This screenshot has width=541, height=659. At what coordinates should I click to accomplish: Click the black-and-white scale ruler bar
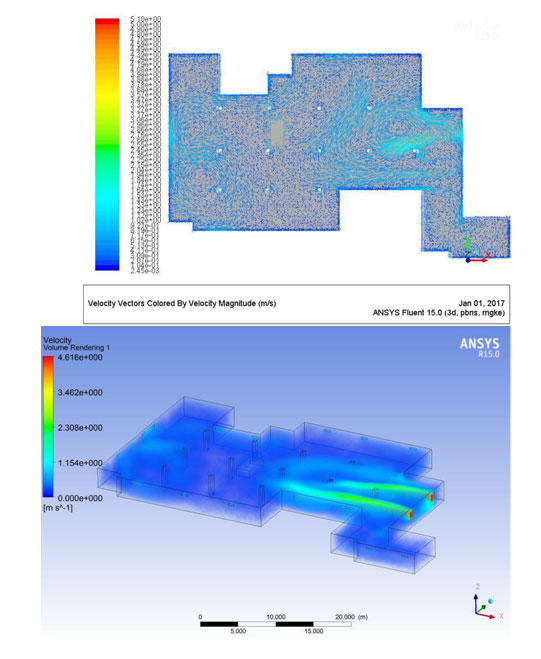[x=276, y=624]
